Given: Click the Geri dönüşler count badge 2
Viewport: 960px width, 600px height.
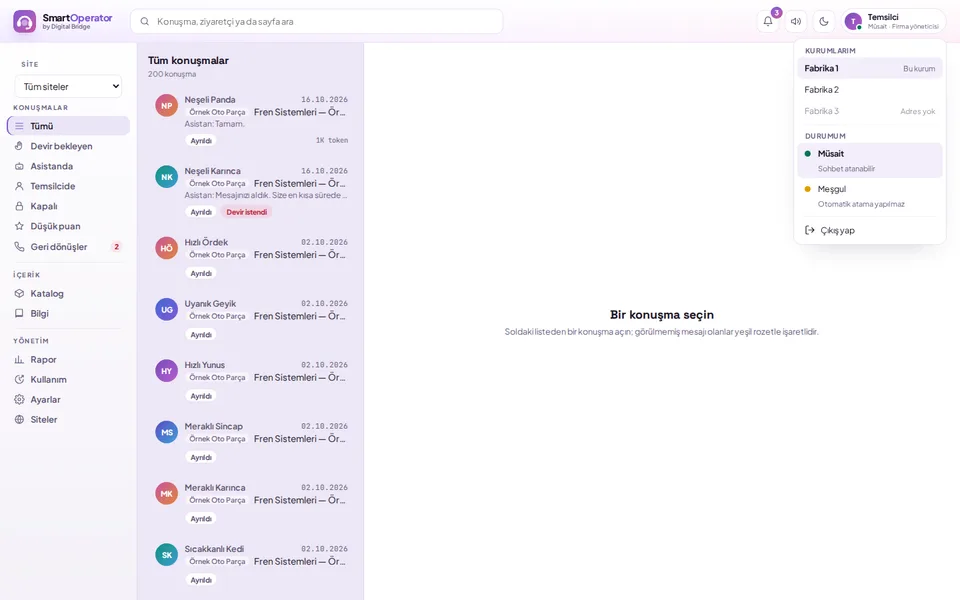Looking at the screenshot, I should coord(116,247).
